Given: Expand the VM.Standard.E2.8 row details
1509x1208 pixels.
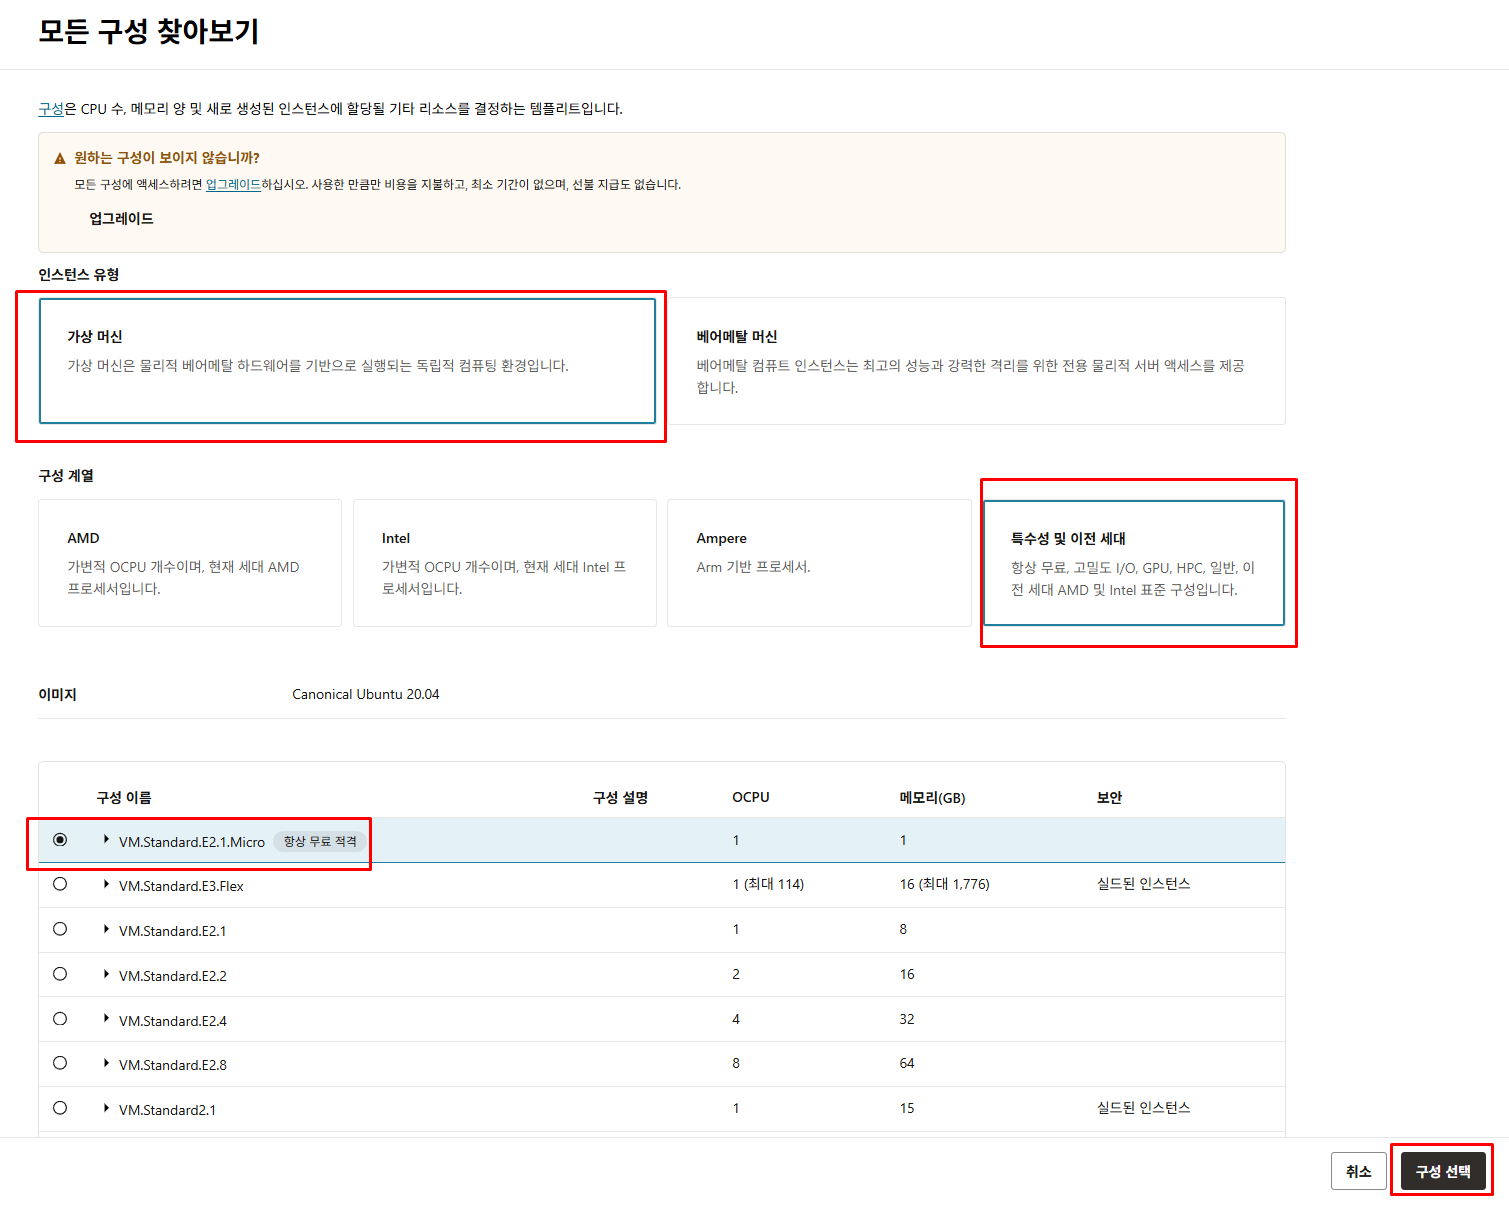Looking at the screenshot, I should [106, 1063].
